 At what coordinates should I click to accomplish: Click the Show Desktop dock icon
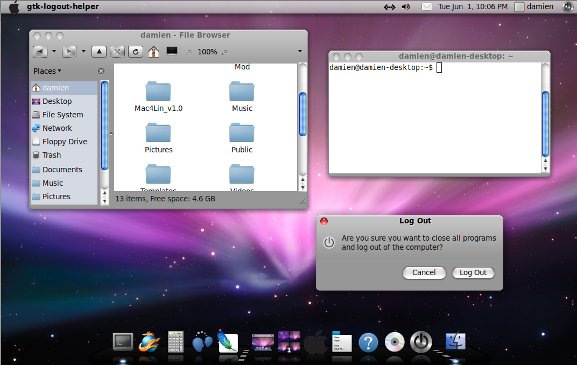262,343
